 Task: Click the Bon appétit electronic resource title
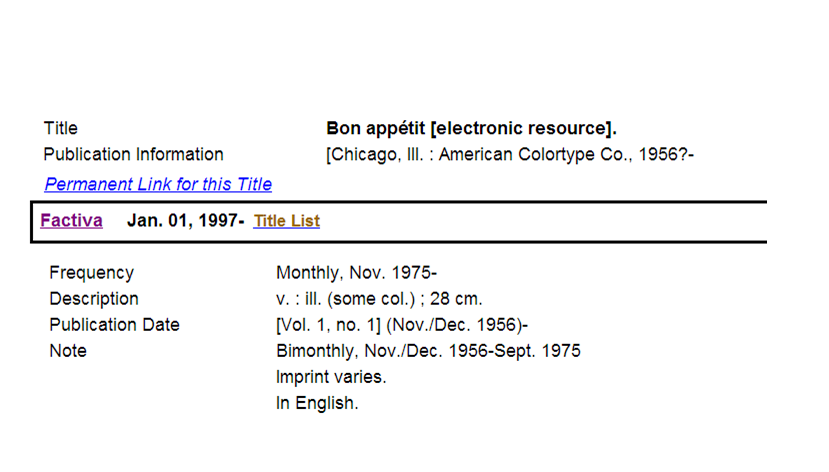coord(471,128)
